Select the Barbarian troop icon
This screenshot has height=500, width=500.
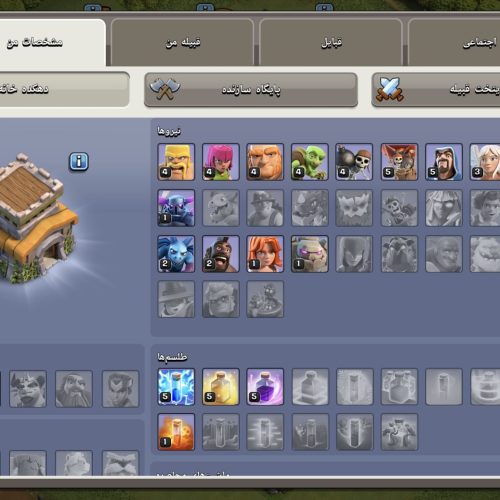click(x=176, y=162)
